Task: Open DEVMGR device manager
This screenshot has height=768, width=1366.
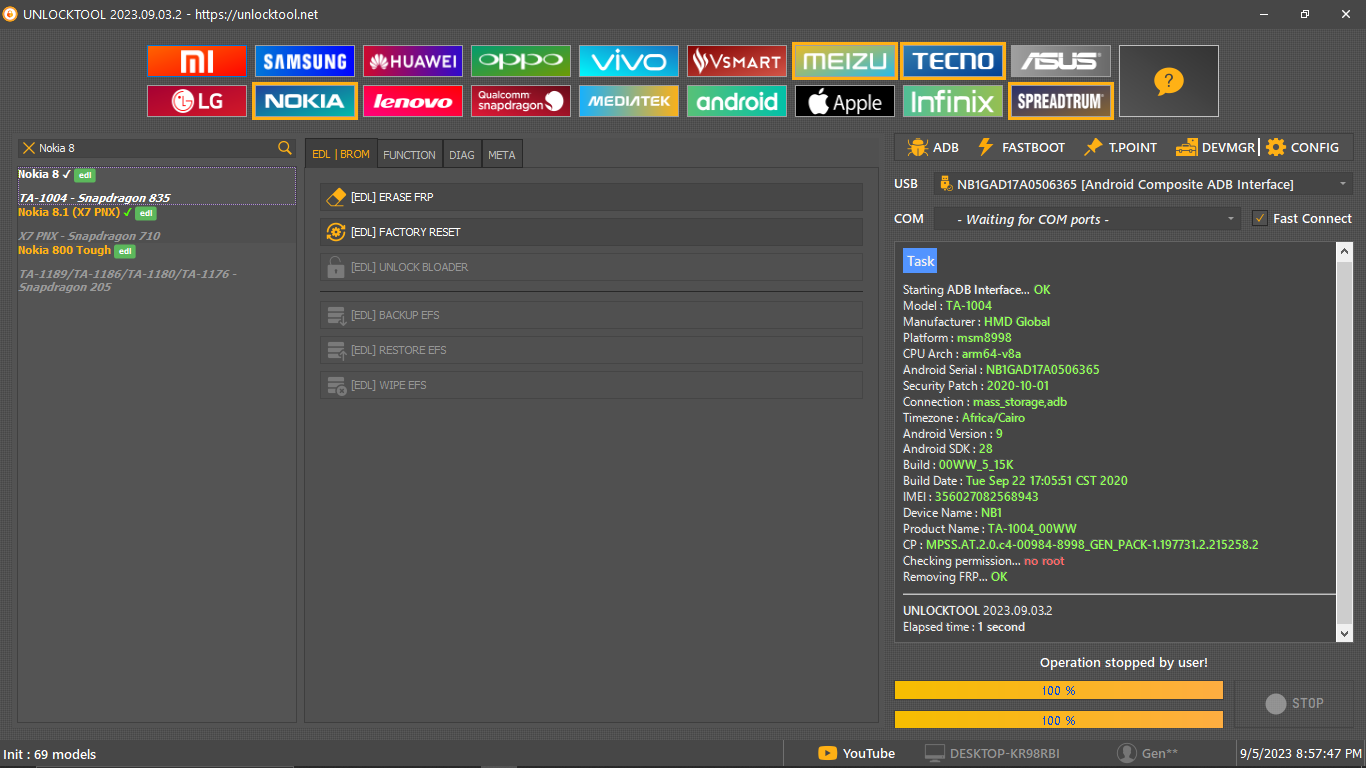Action: [1215, 147]
